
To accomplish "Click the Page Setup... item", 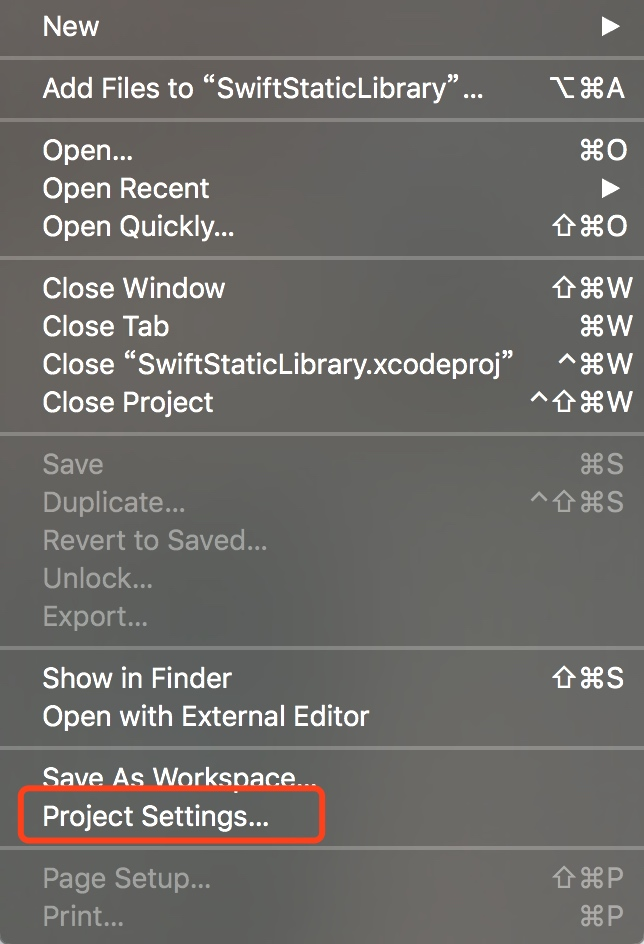I will (x=126, y=878).
